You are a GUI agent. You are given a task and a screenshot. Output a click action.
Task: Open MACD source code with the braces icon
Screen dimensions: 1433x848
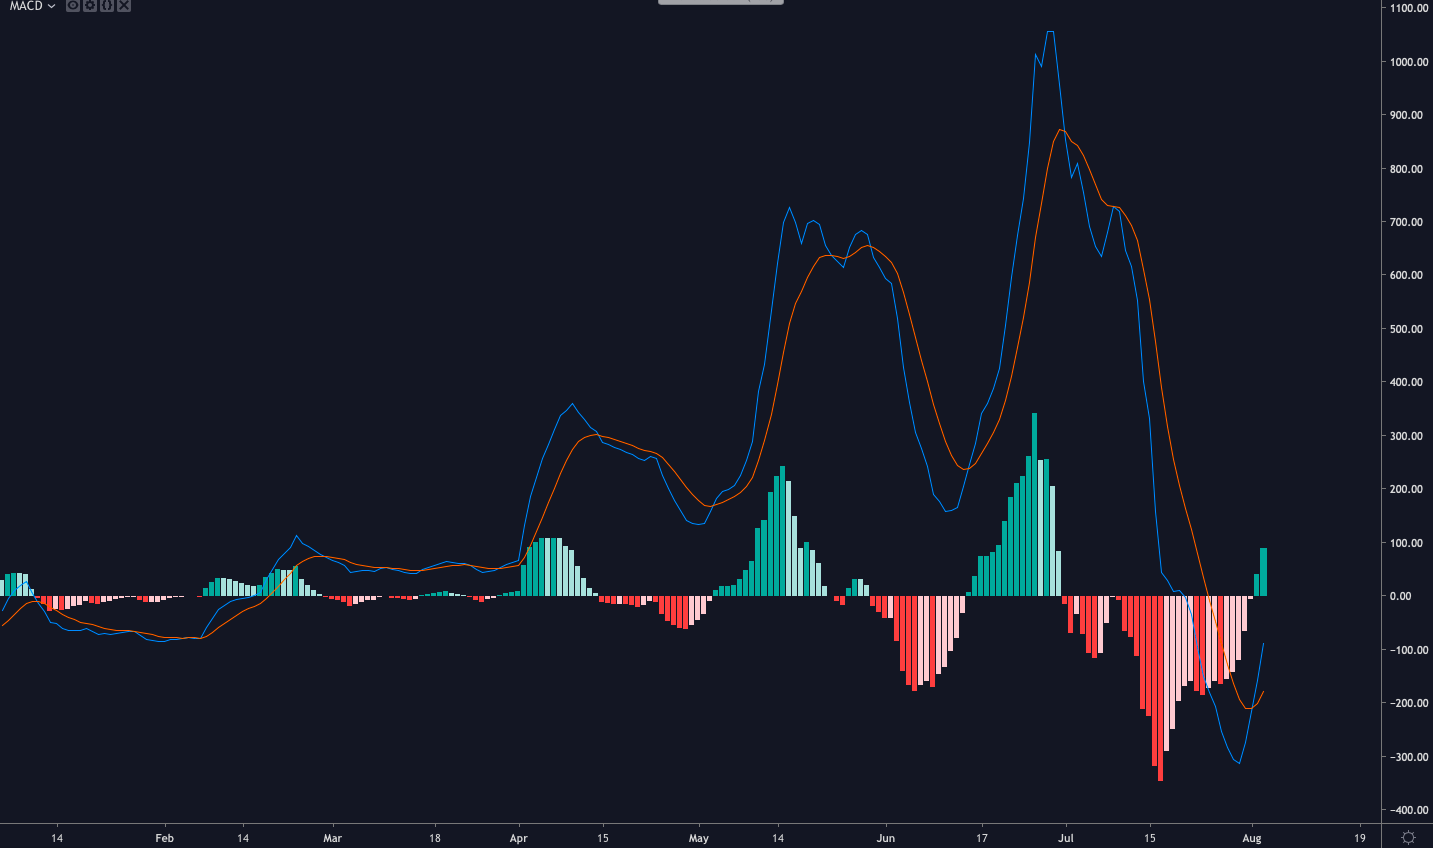pyautogui.click(x=107, y=6)
